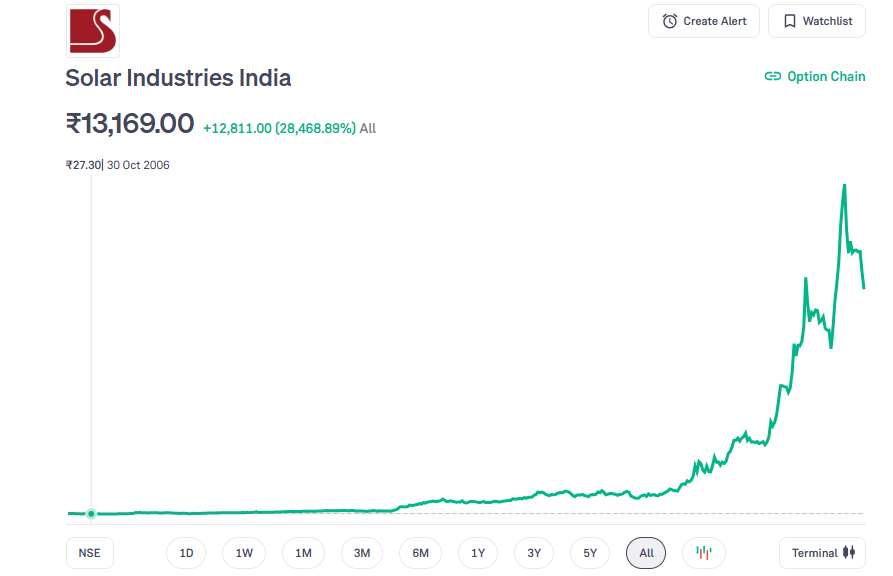The image size is (893, 576).
Task: Switch to candlestick chart view icon
Action: [704, 553]
